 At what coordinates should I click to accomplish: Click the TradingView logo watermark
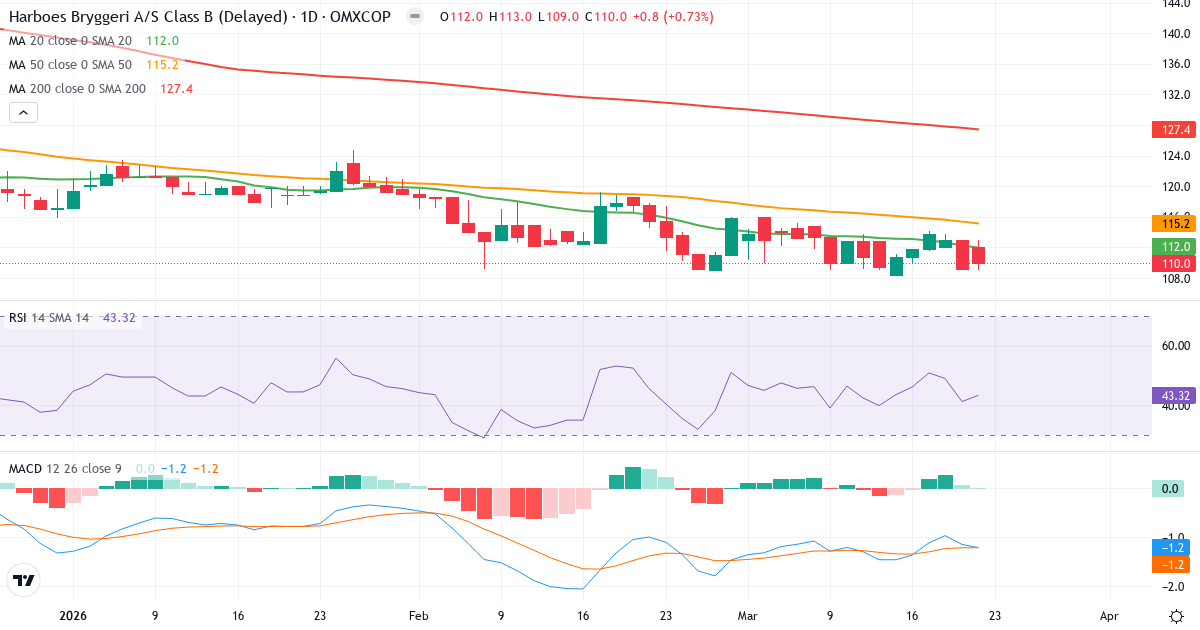[22, 581]
